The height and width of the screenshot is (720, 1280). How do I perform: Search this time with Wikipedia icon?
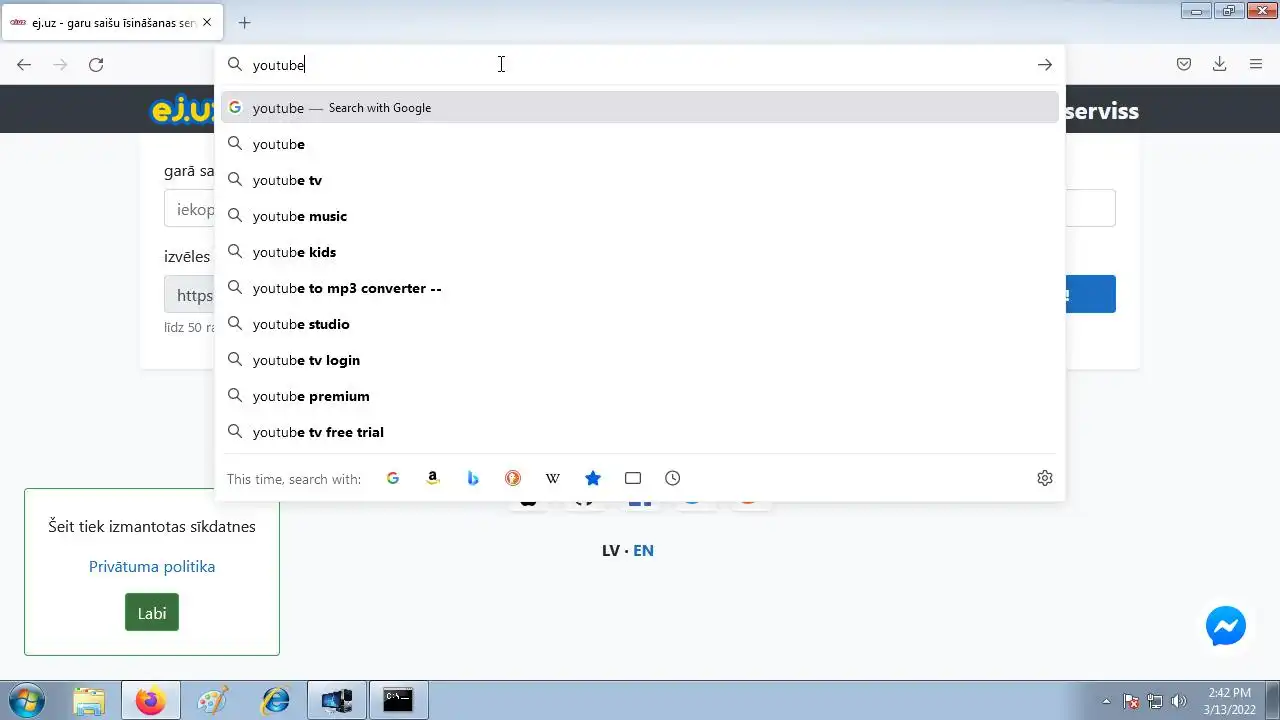tap(553, 478)
